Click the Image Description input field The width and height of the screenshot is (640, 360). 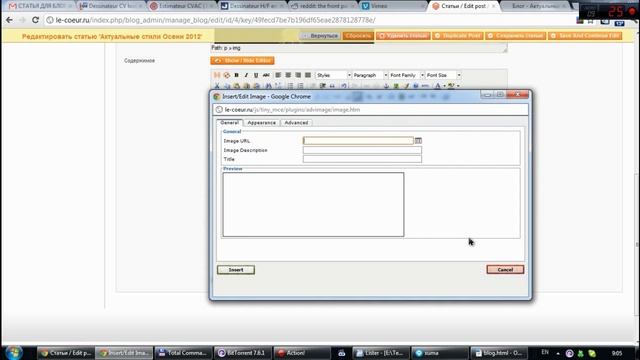tap(362, 150)
